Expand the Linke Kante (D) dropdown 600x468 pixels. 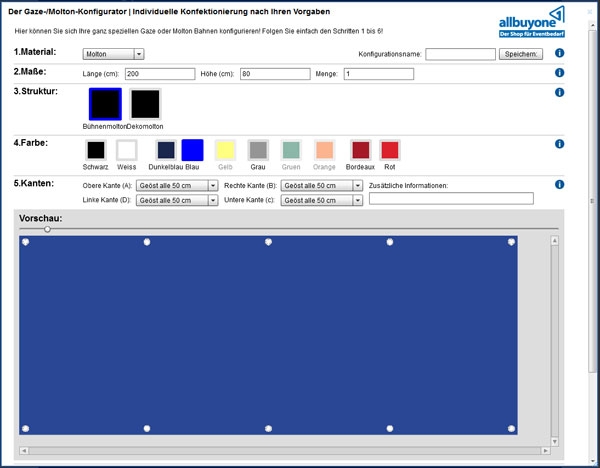coord(177,200)
